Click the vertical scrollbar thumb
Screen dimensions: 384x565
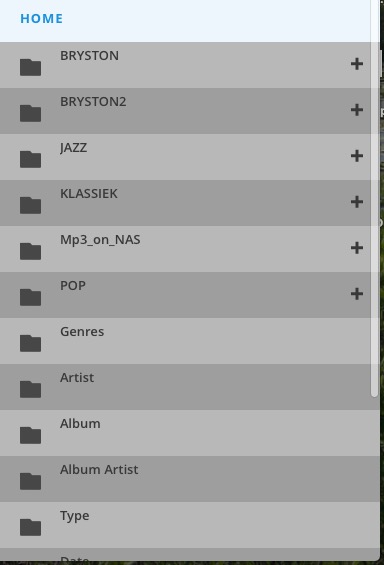pos(374,199)
